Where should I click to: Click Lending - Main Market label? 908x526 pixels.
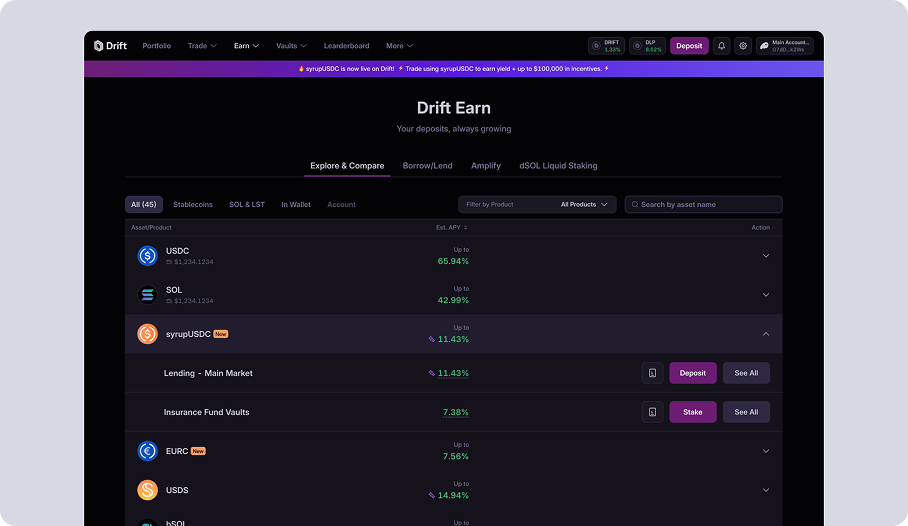tap(208, 373)
